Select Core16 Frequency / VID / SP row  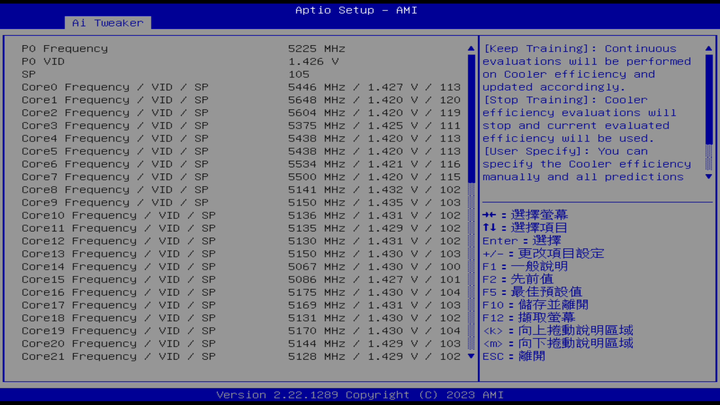(241, 292)
